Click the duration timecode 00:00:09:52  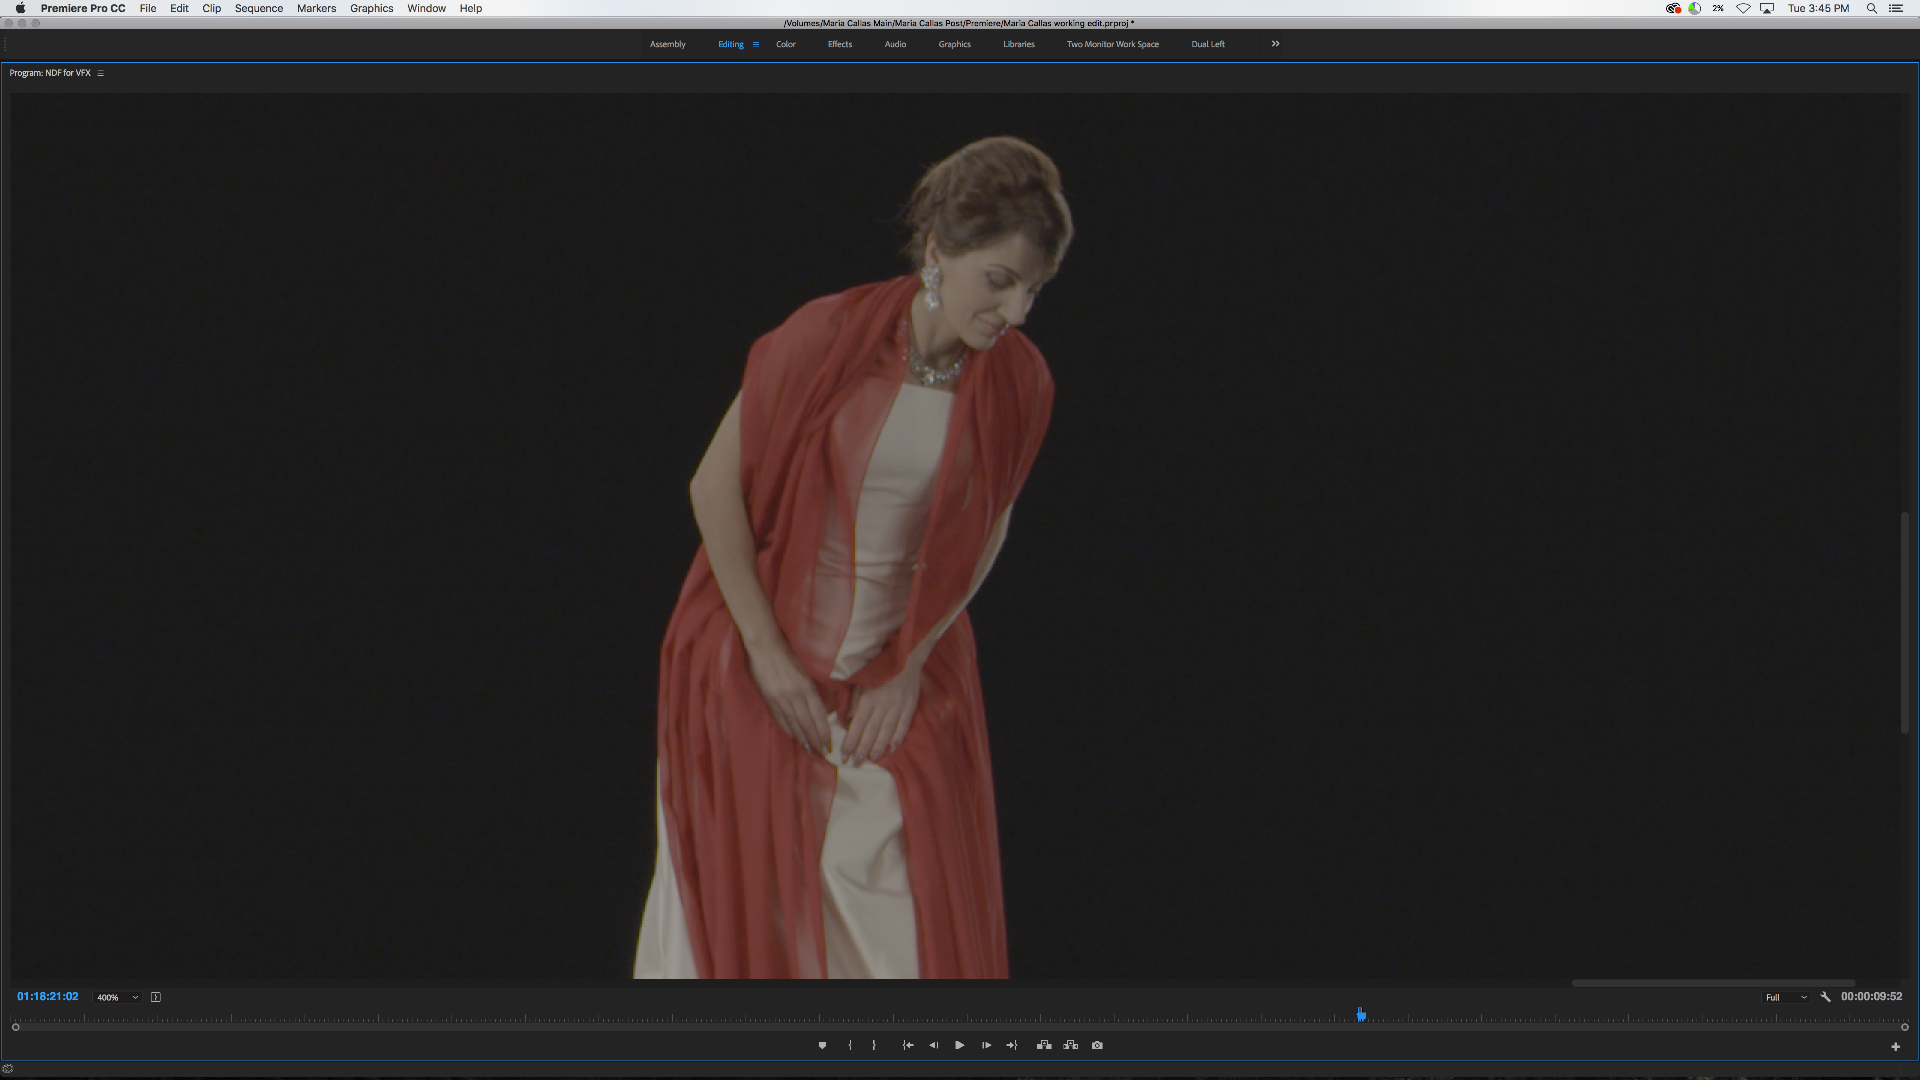[1871, 997]
